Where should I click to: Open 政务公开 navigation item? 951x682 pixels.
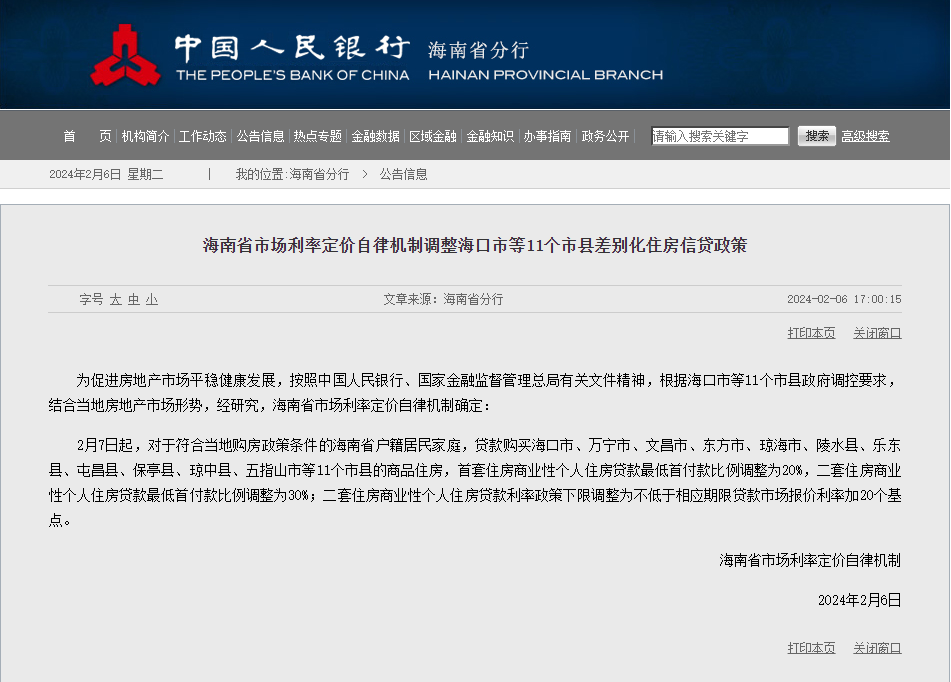(x=605, y=136)
